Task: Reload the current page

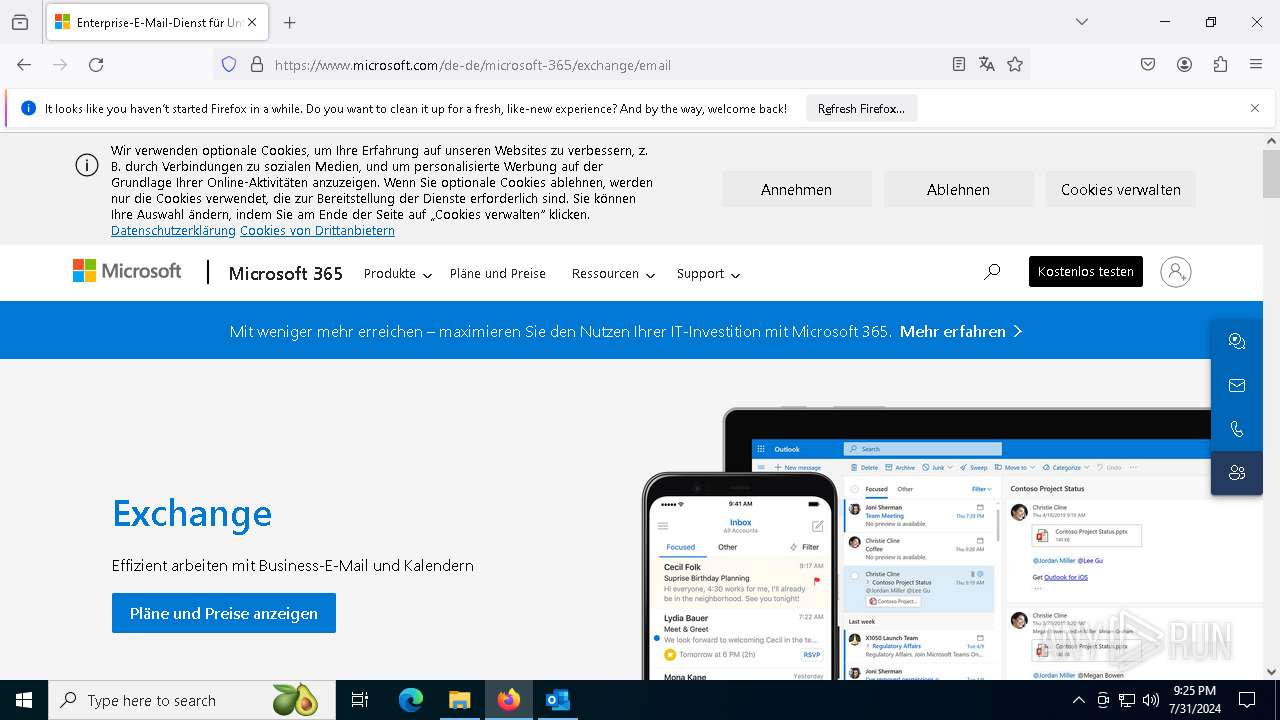Action: coord(96,64)
